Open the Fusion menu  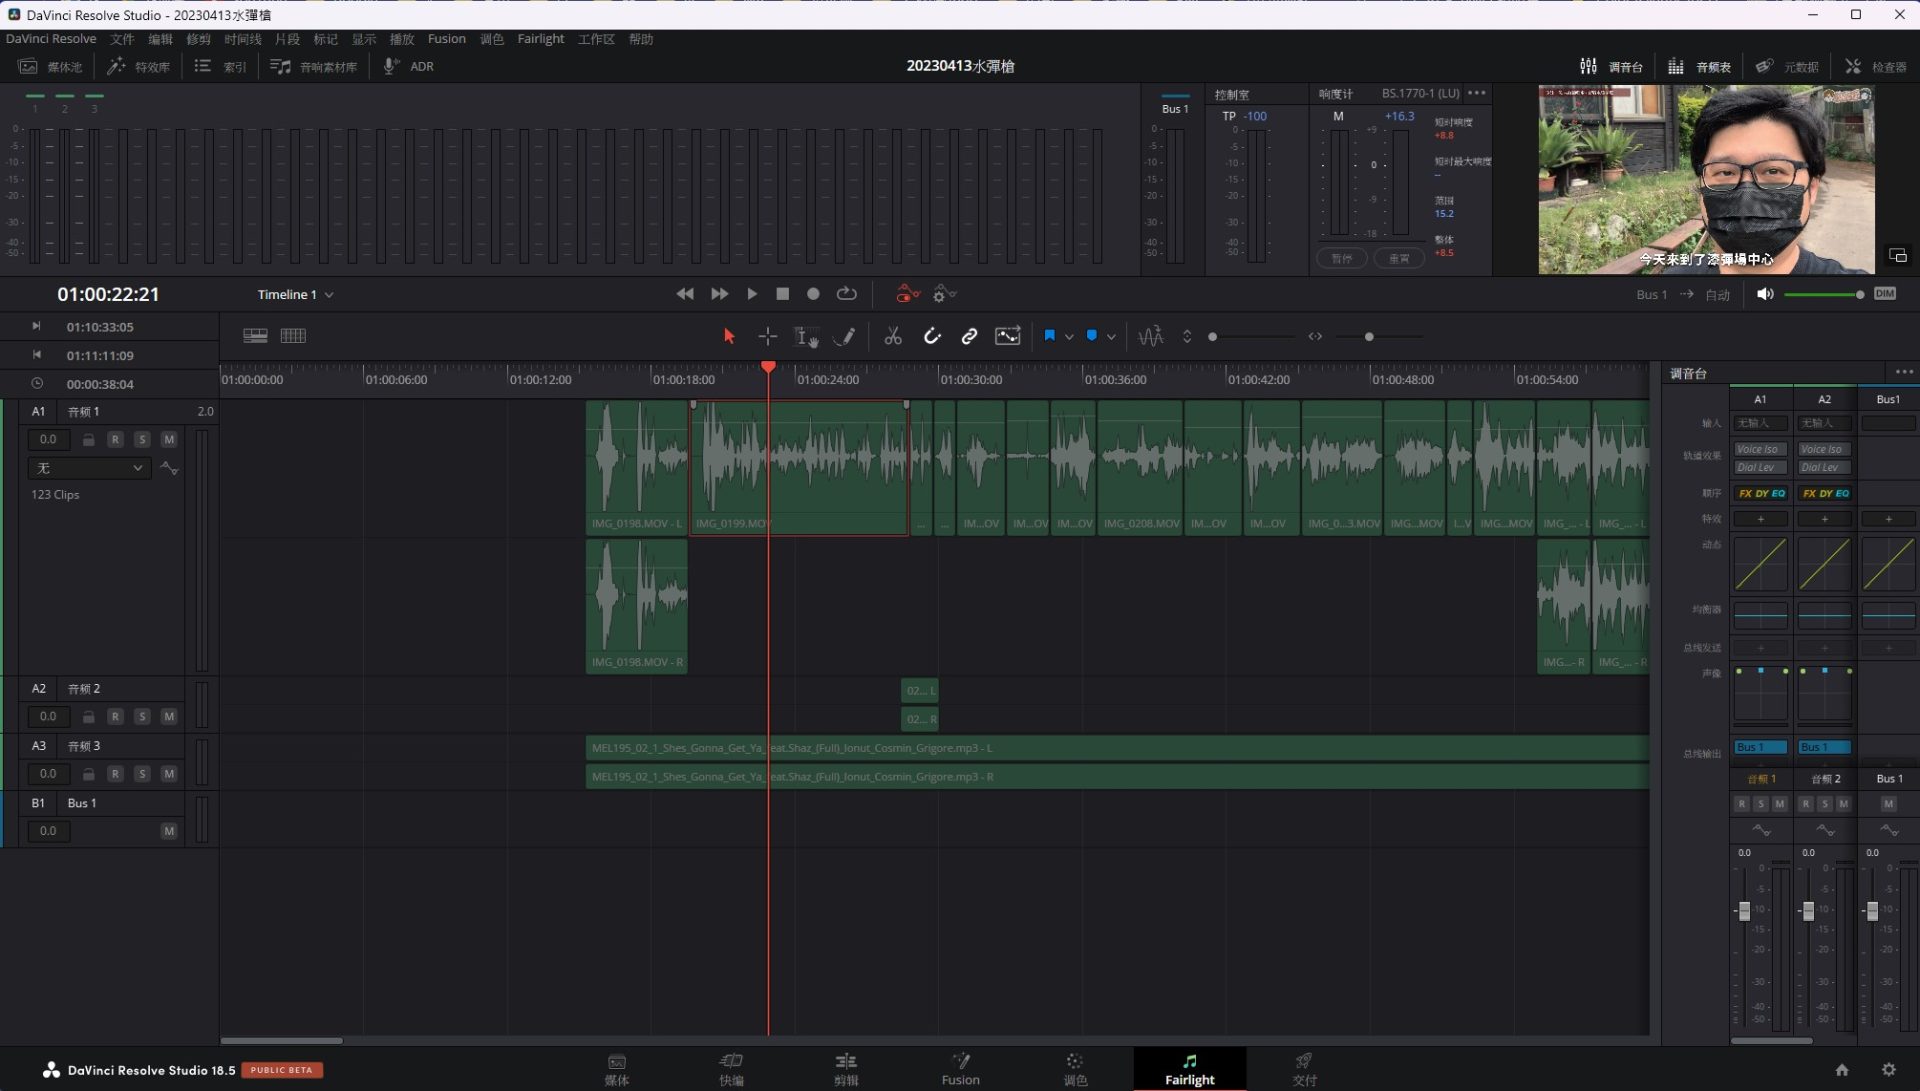click(x=446, y=39)
